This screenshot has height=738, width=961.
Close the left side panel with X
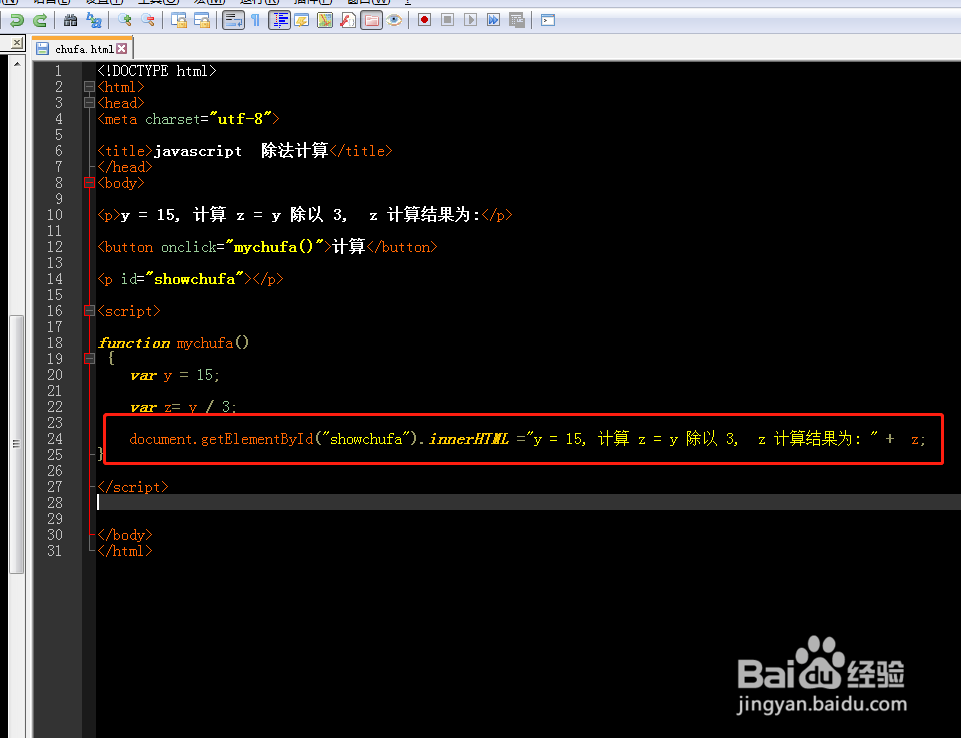click(x=17, y=43)
